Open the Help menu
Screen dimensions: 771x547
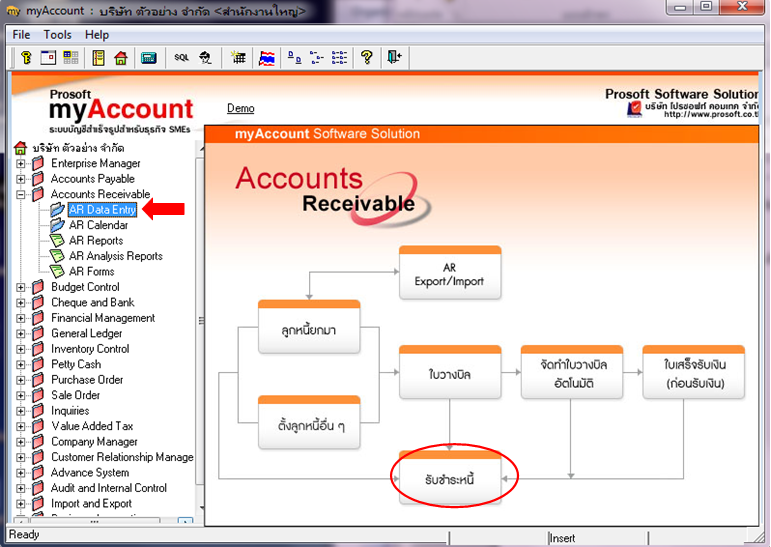[97, 35]
